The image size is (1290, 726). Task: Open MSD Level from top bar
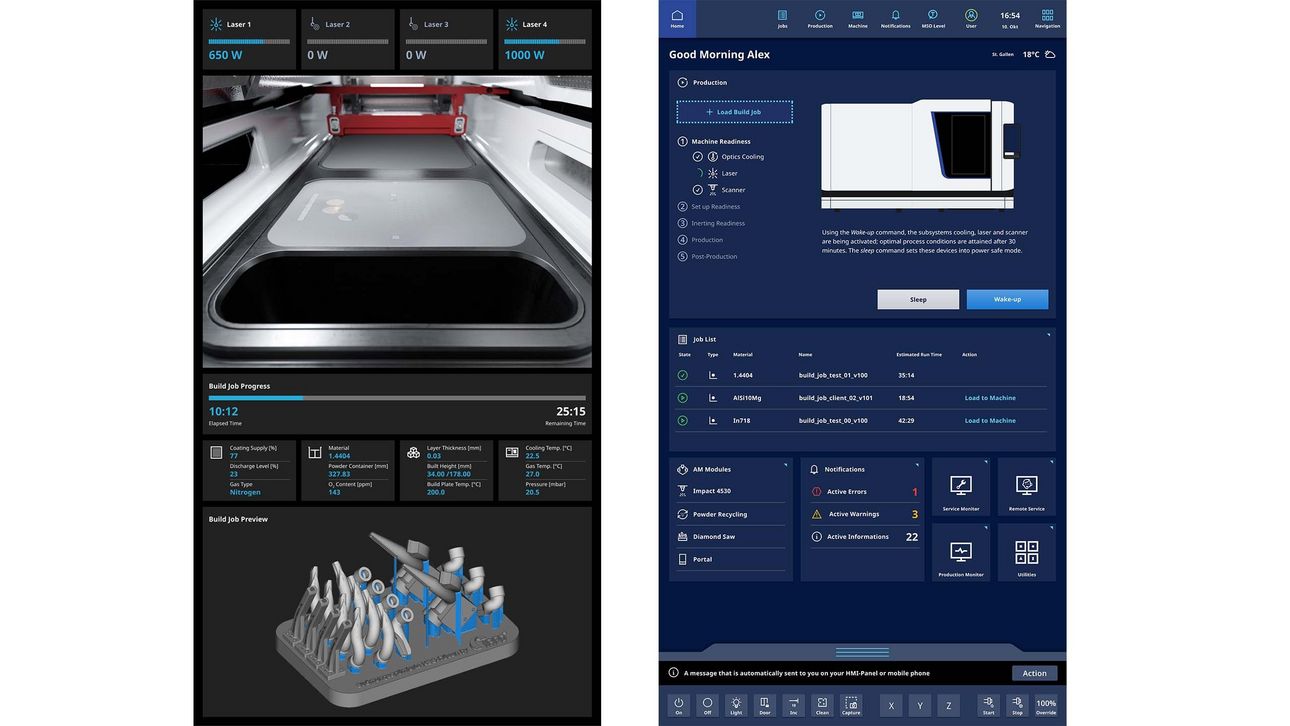click(932, 18)
